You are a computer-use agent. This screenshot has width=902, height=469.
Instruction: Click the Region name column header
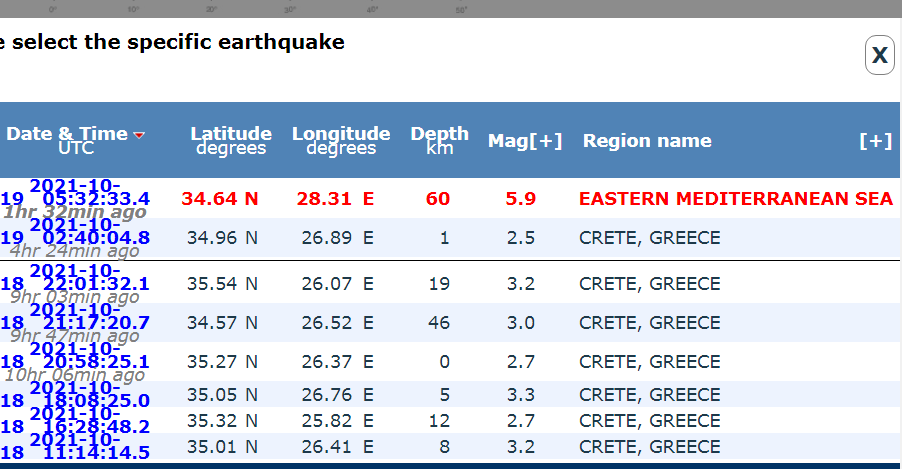click(x=647, y=141)
